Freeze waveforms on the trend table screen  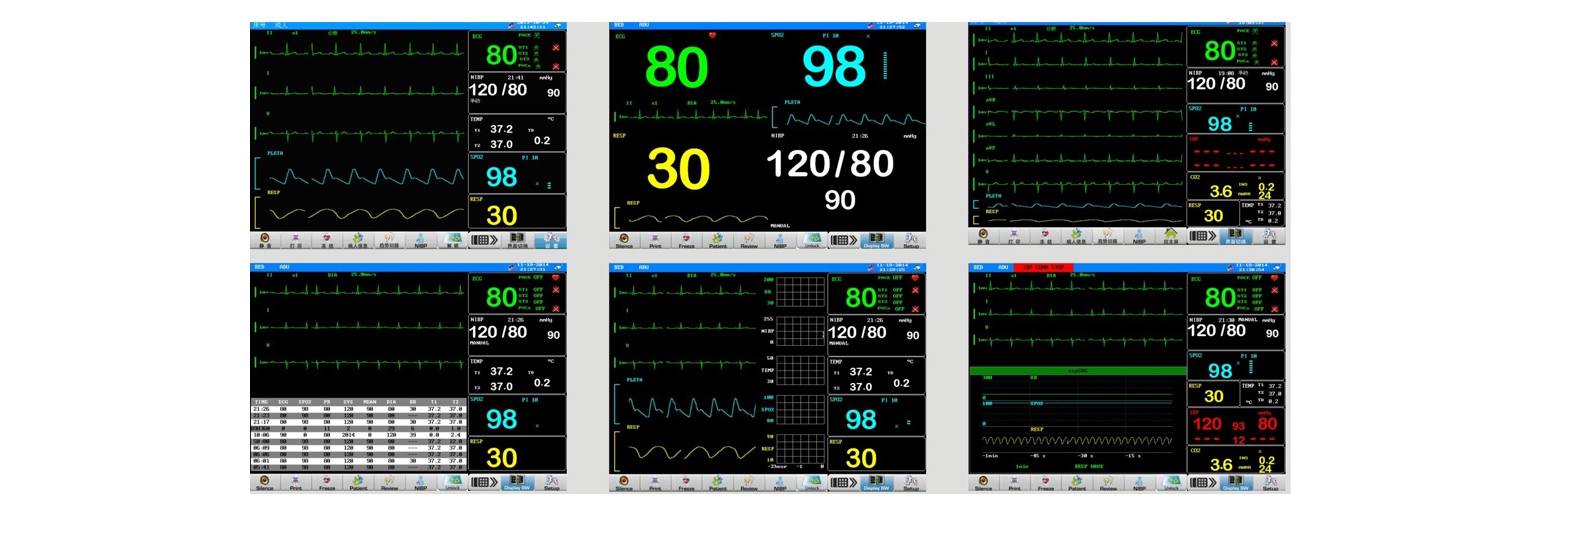click(x=327, y=483)
